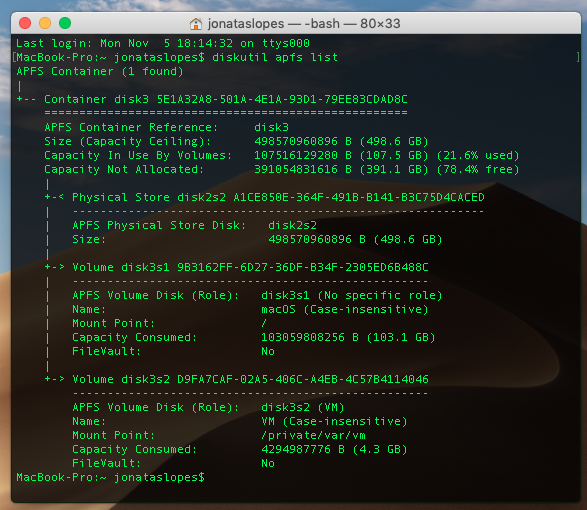Click the home folder icon in title bar

coord(196,24)
